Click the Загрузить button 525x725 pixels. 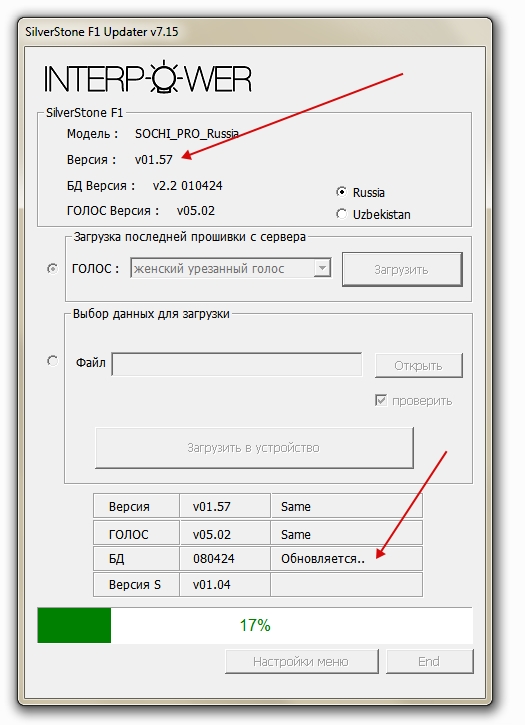point(402,269)
